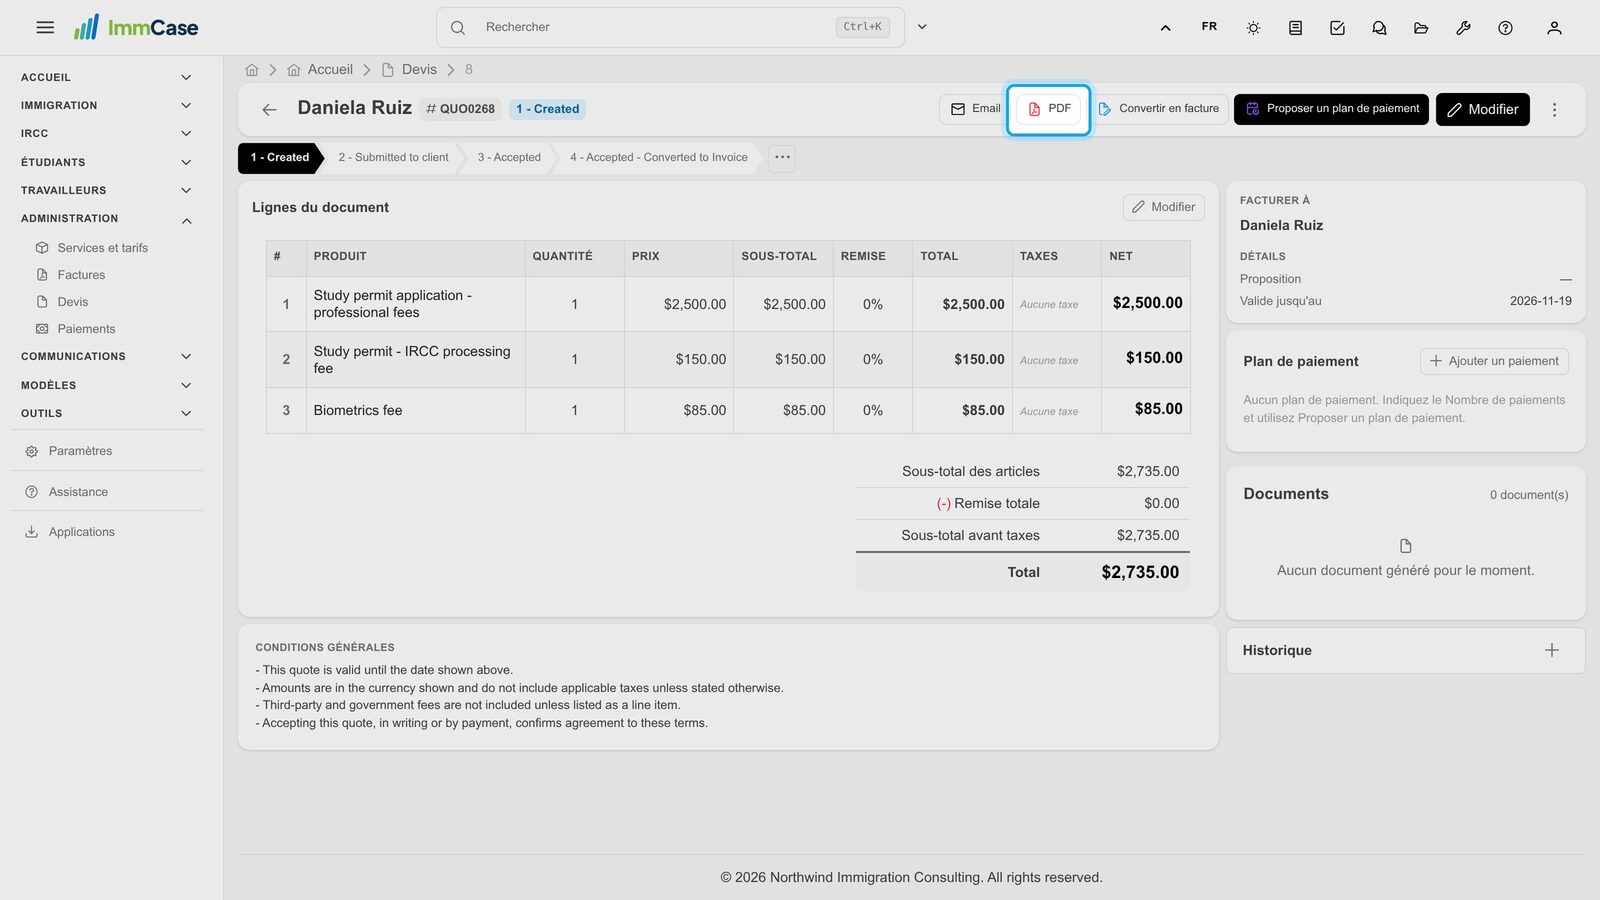Image resolution: width=1600 pixels, height=900 pixels.
Task: Export the quote as PDF
Action: pyautogui.click(x=1049, y=109)
